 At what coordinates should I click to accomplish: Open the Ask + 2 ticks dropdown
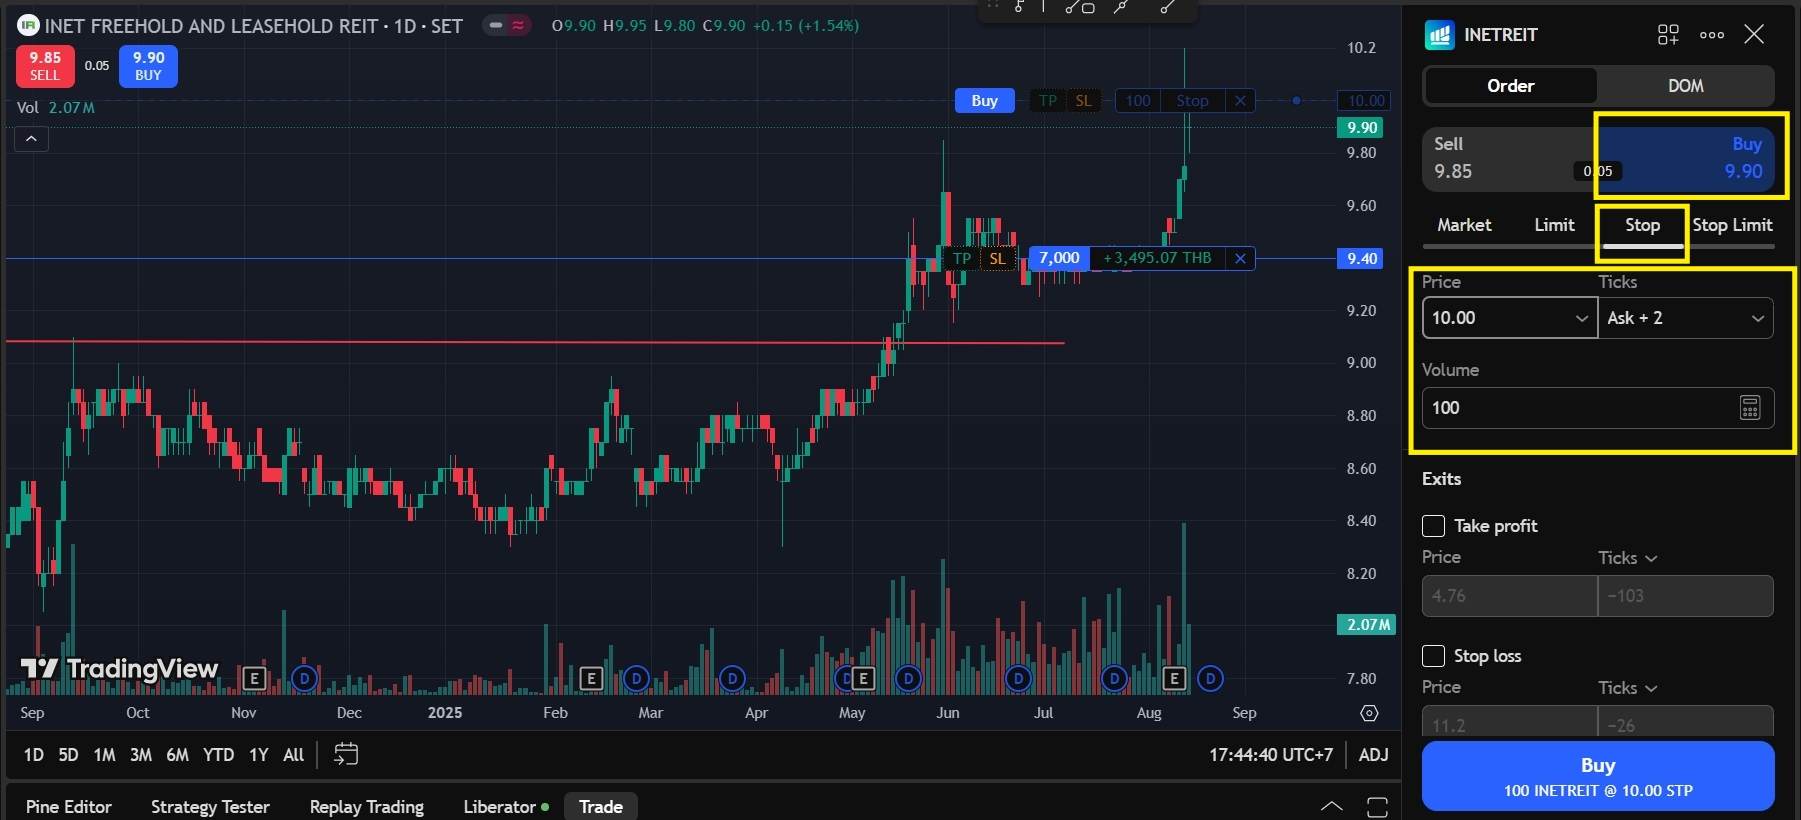click(1685, 318)
